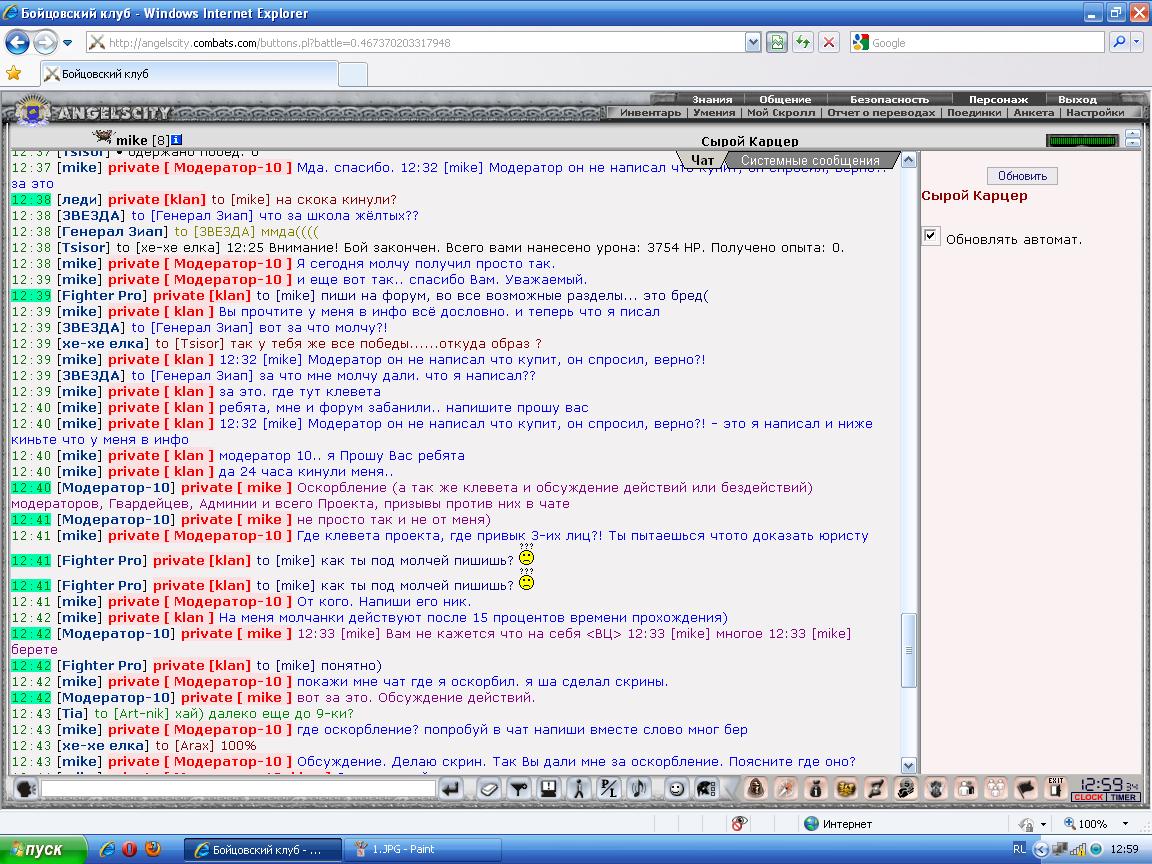Screen dimensions: 1152x864
Task: Open mike's info via blue i icon
Action: tap(176, 140)
